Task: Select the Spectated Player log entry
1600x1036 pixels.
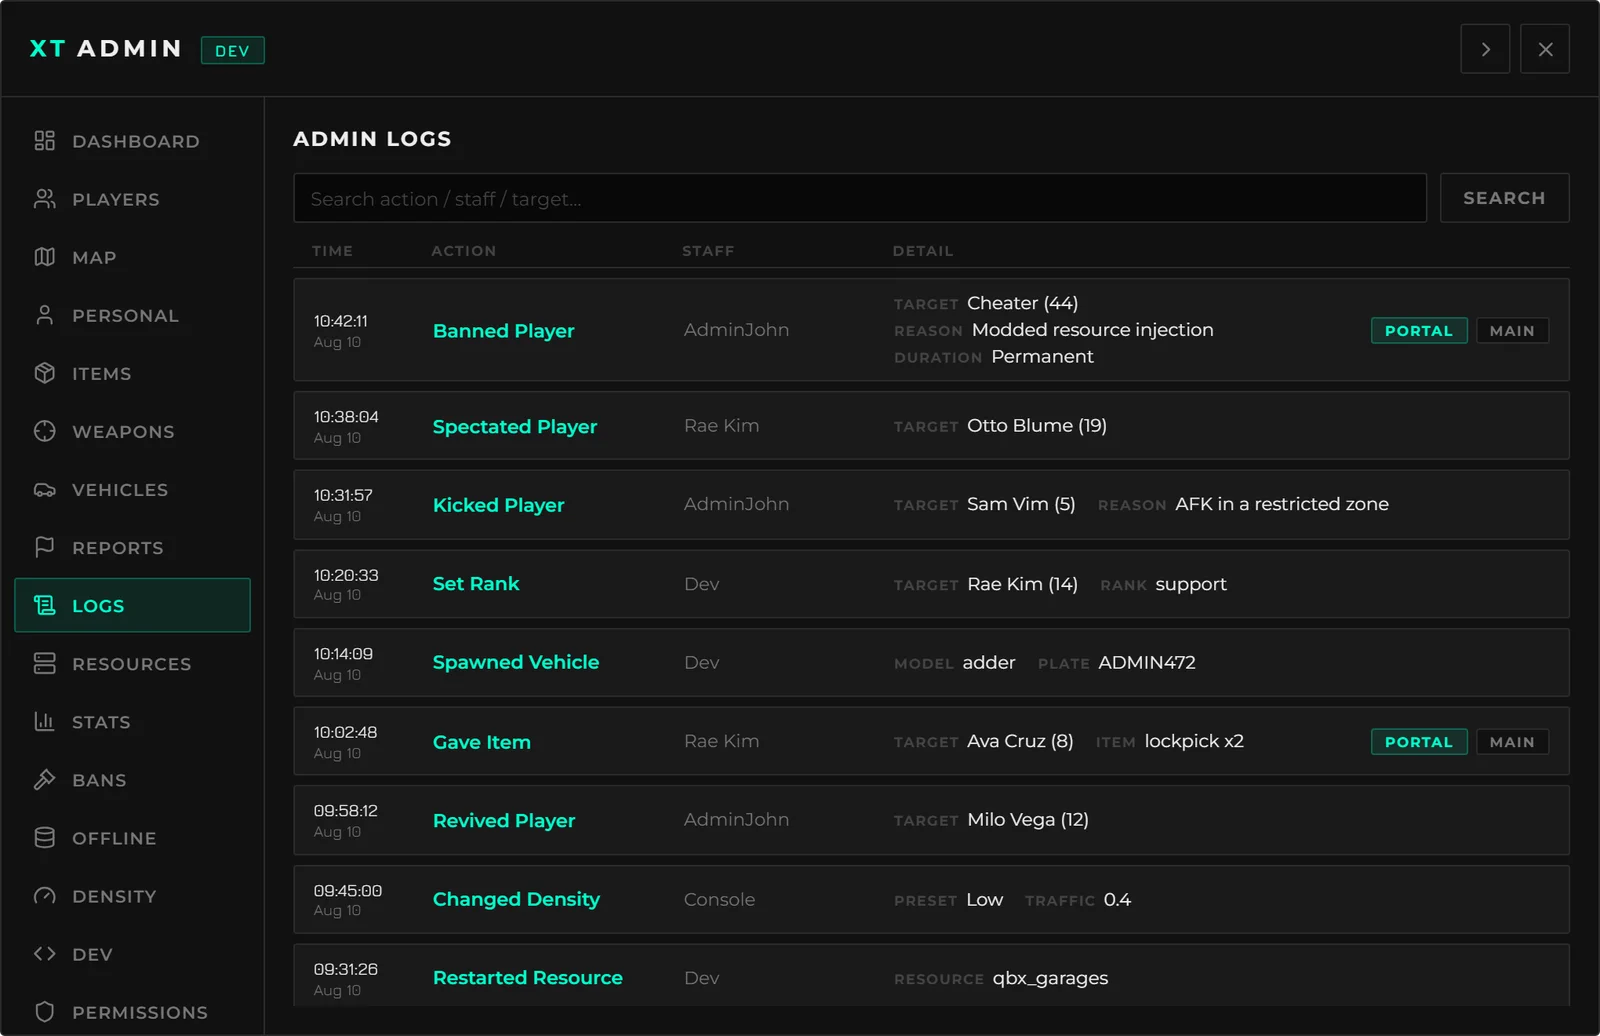Action: click(931, 426)
